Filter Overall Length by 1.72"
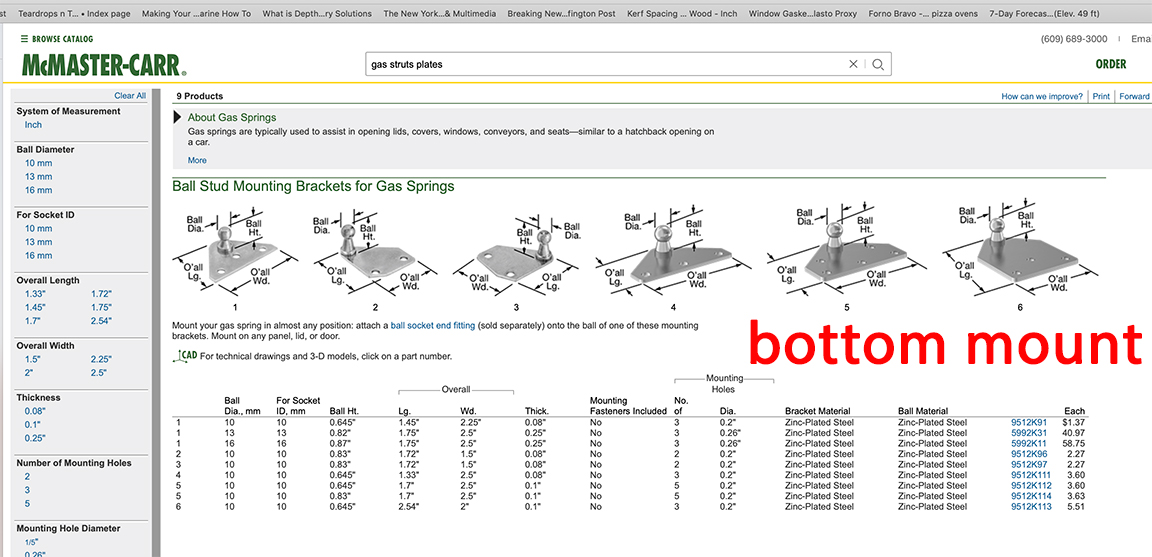The height and width of the screenshot is (557, 1152). 101,294
